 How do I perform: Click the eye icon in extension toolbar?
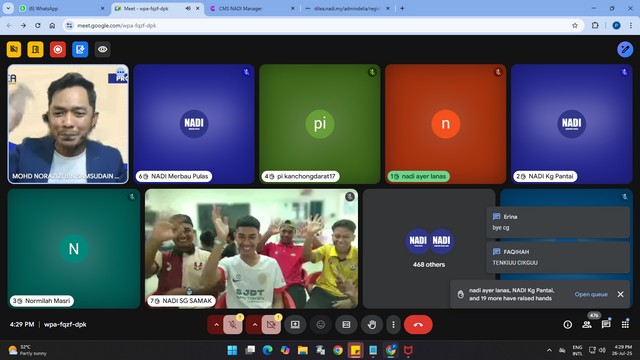pyautogui.click(x=102, y=49)
